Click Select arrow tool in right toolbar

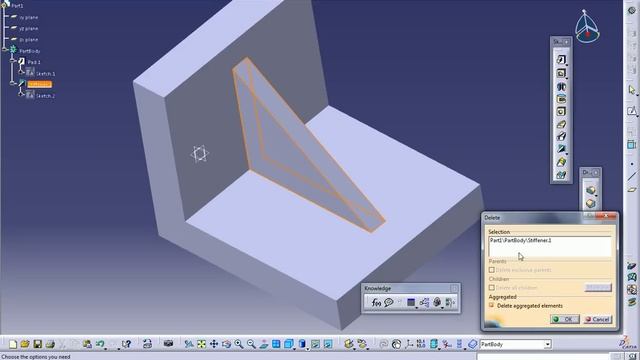pyautogui.click(x=632, y=90)
